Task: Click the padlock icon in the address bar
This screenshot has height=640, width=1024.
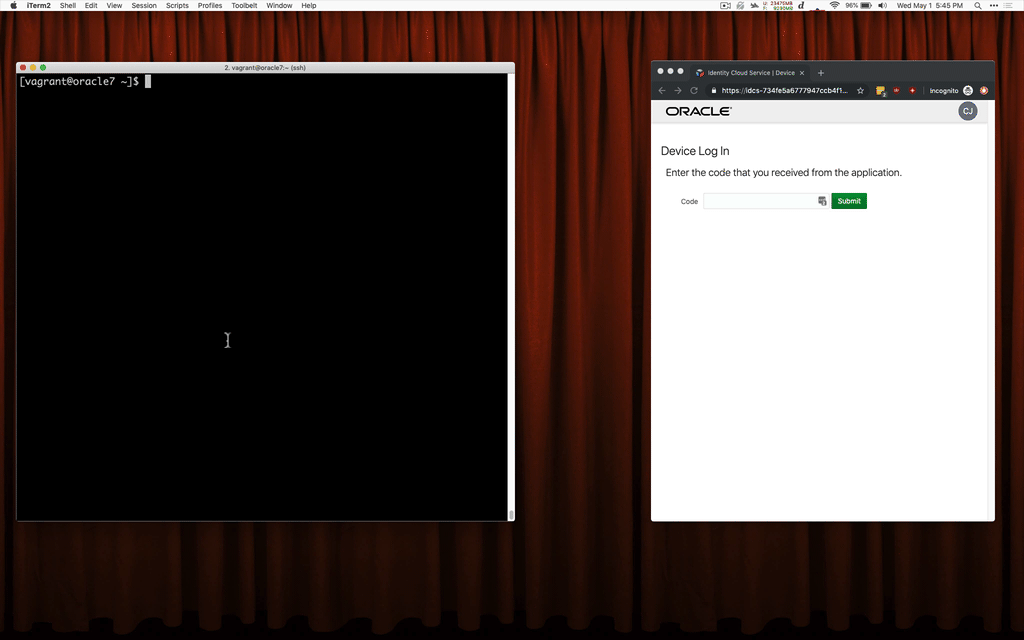Action: click(x=714, y=91)
